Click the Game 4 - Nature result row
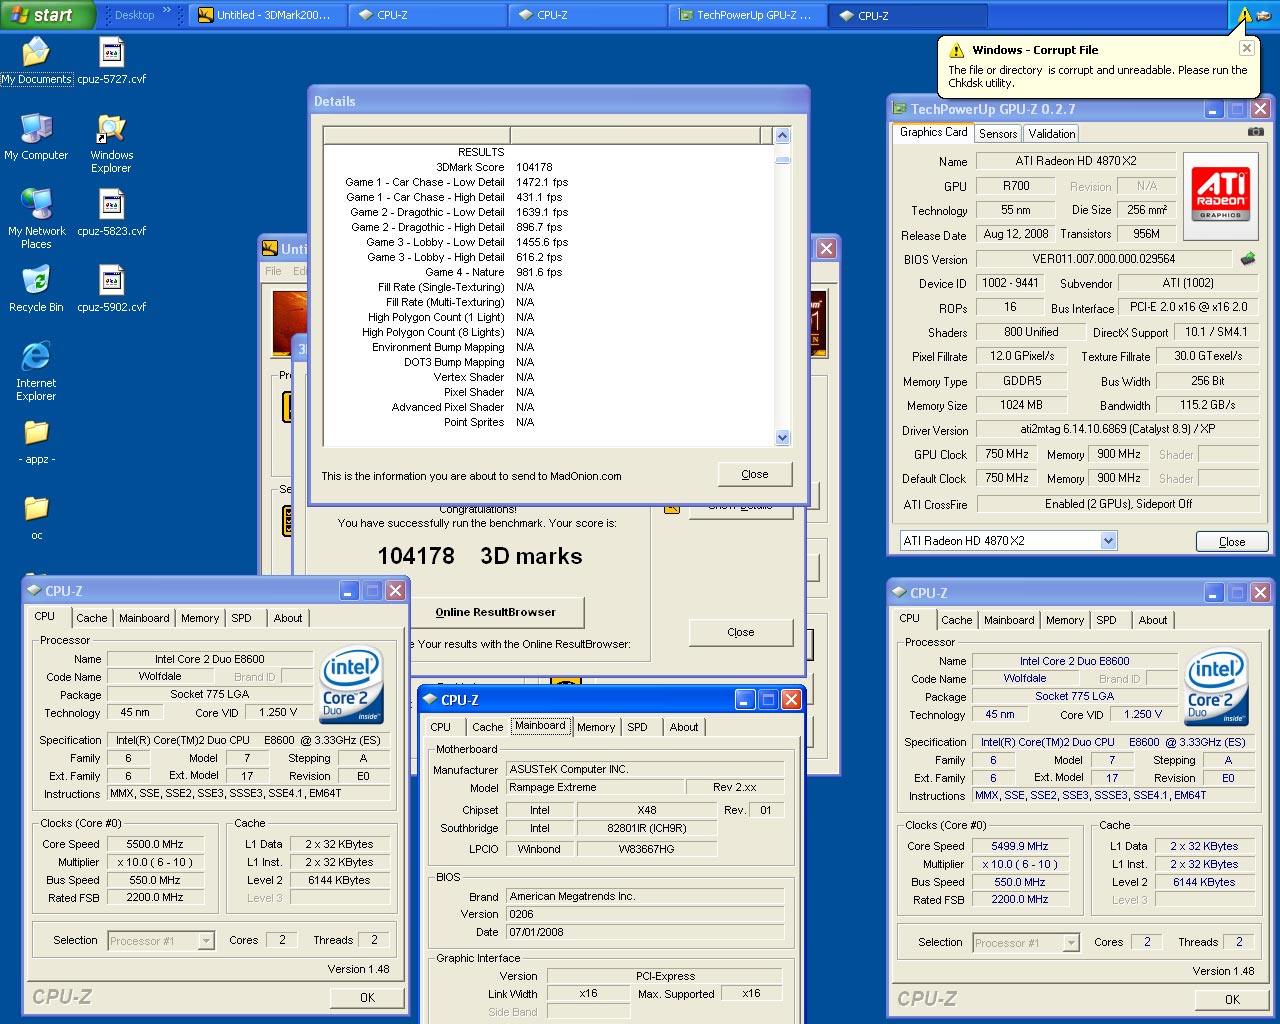This screenshot has height=1024, width=1280. pos(549,272)
